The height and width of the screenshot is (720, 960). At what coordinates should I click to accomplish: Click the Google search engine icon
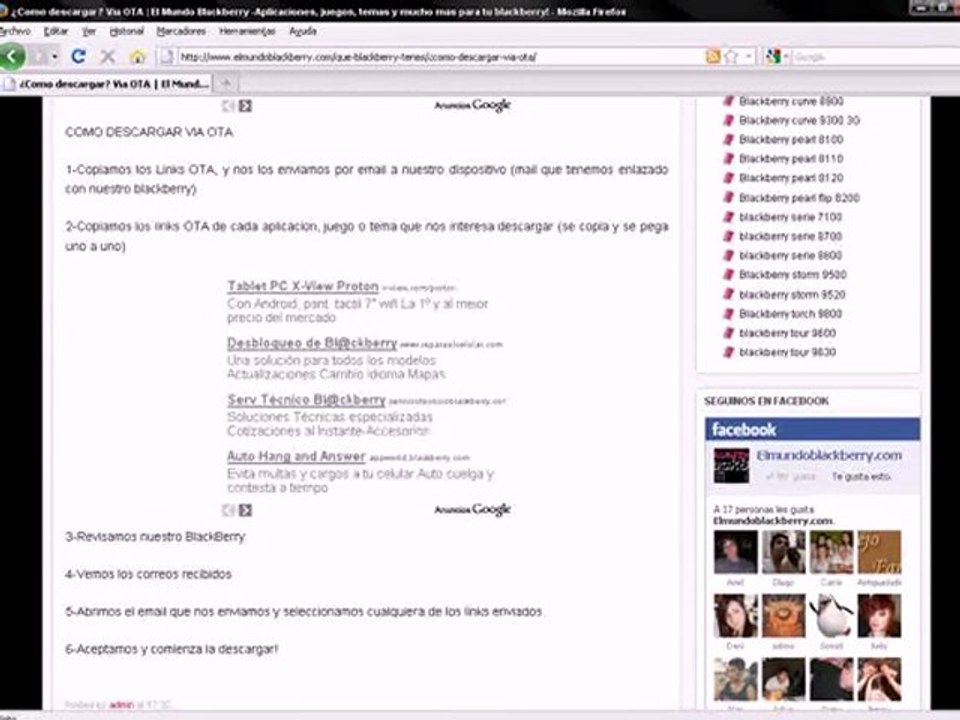(773, 57)
